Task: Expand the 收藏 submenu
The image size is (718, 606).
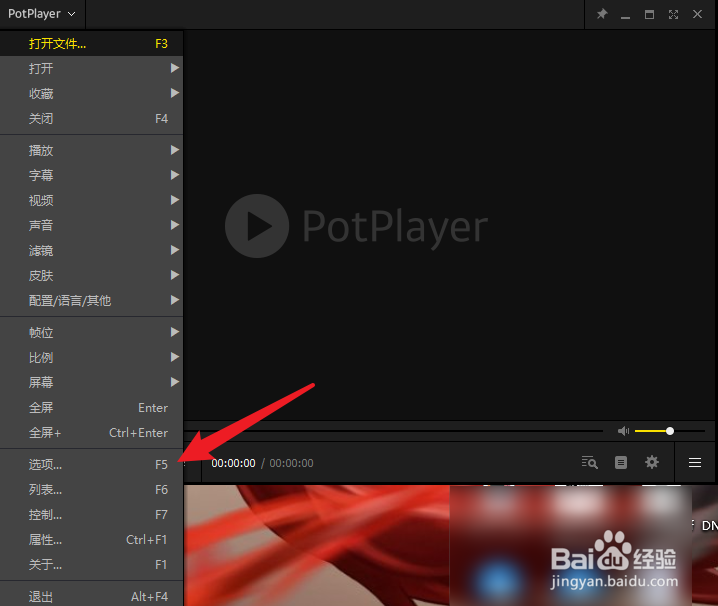Action: point(92,93)
